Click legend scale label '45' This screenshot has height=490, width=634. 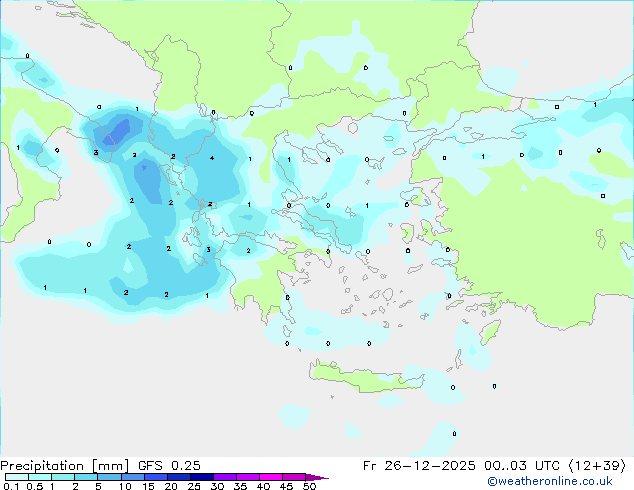tap(287, 486)
